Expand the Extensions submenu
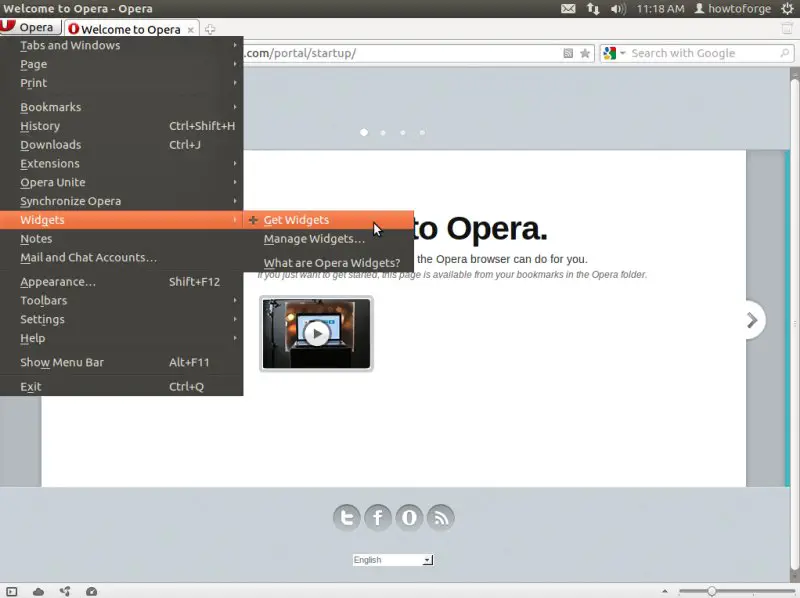 (x=121, y=164)
